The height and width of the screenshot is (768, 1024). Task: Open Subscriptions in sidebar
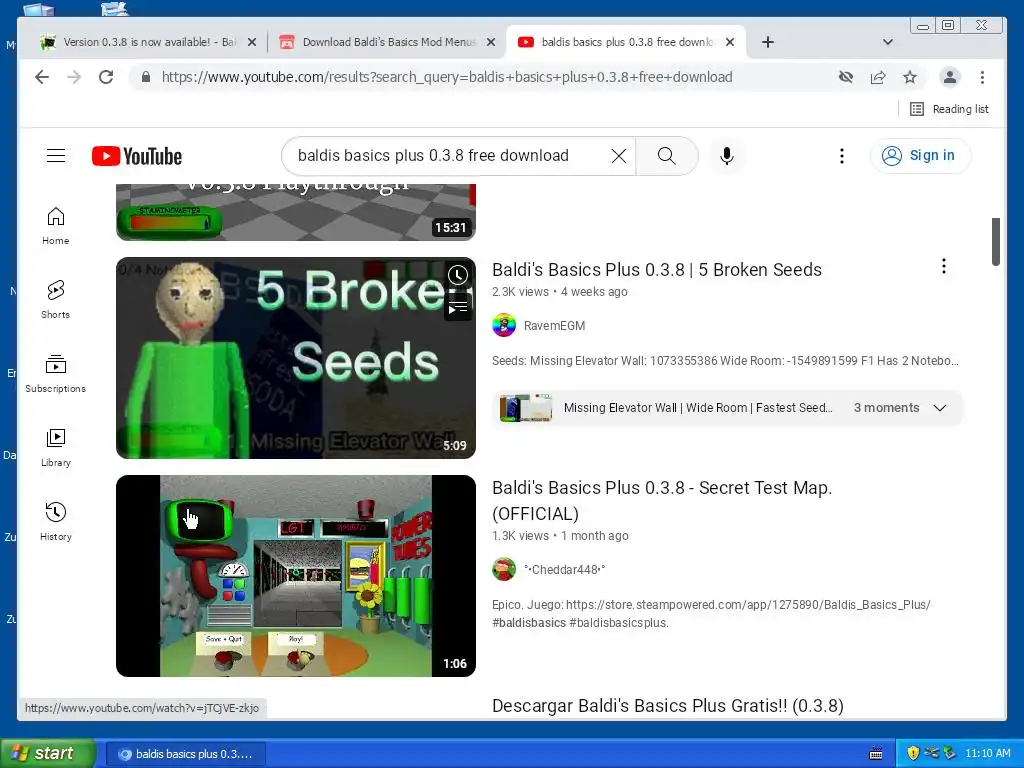coord(56,374)
